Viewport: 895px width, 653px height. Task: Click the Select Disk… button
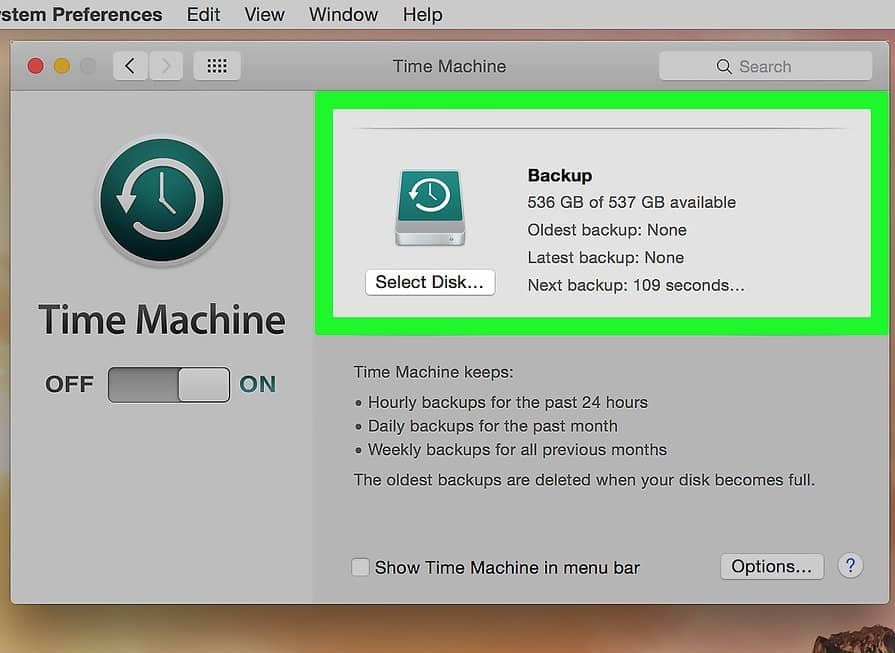click(x=430, y=282)
